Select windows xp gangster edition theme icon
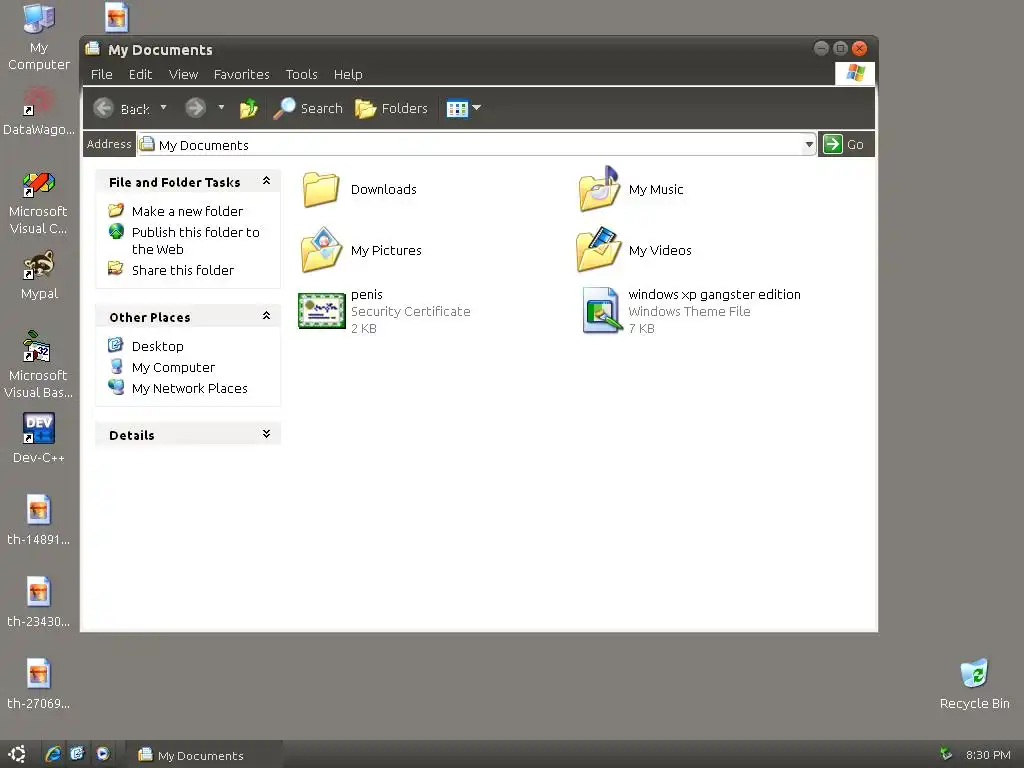The height and width of the screenshot is (768, 1024). coord(600,310)
